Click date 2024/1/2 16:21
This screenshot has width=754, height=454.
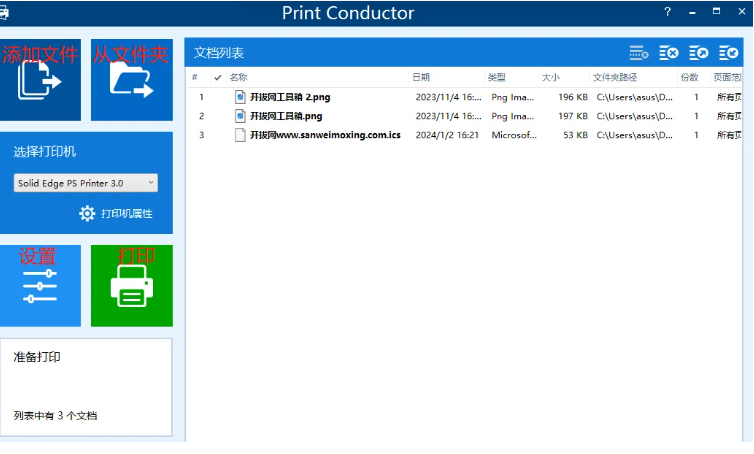[447, 135]
